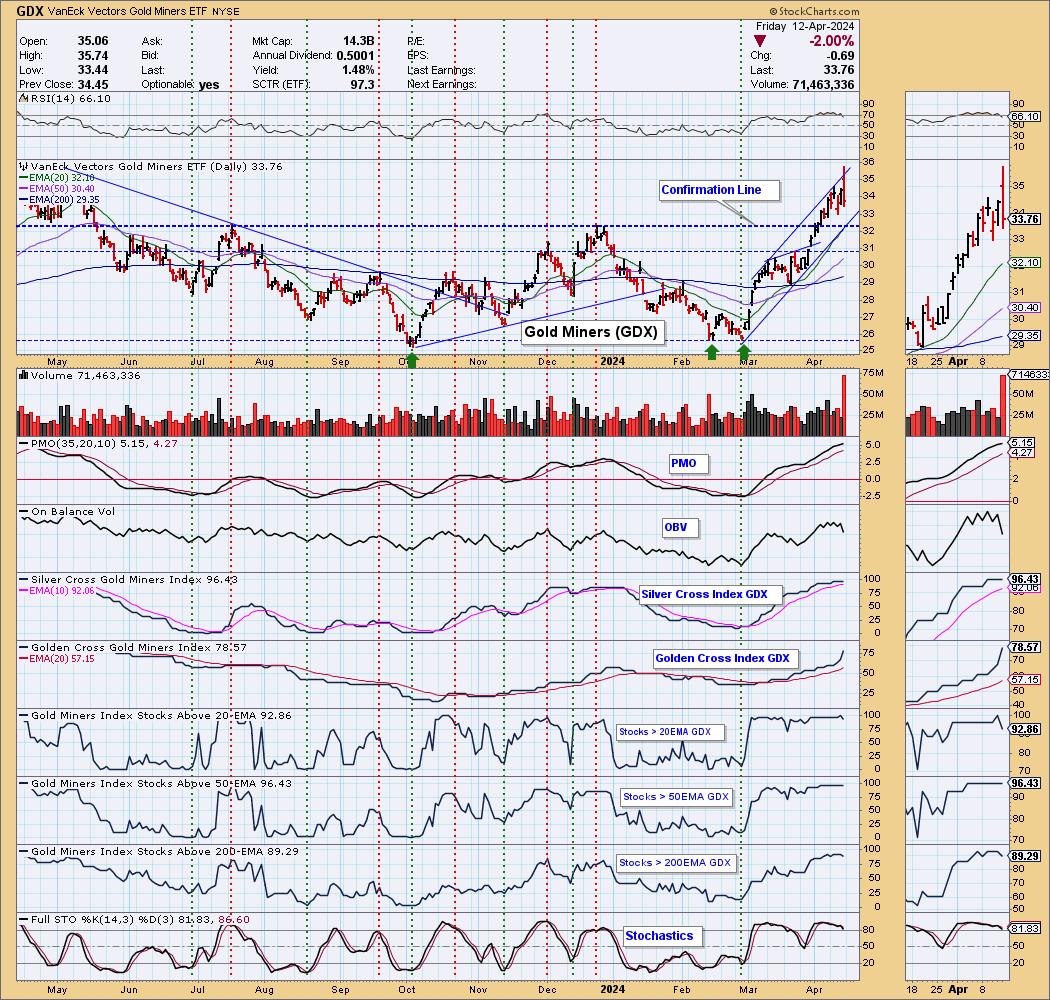Image resolution: width=1050 pixels, height=1000 pixels.
Task: Select the 'Golden Cross Gold Miners Index 78.57' label
Action: 132,648
